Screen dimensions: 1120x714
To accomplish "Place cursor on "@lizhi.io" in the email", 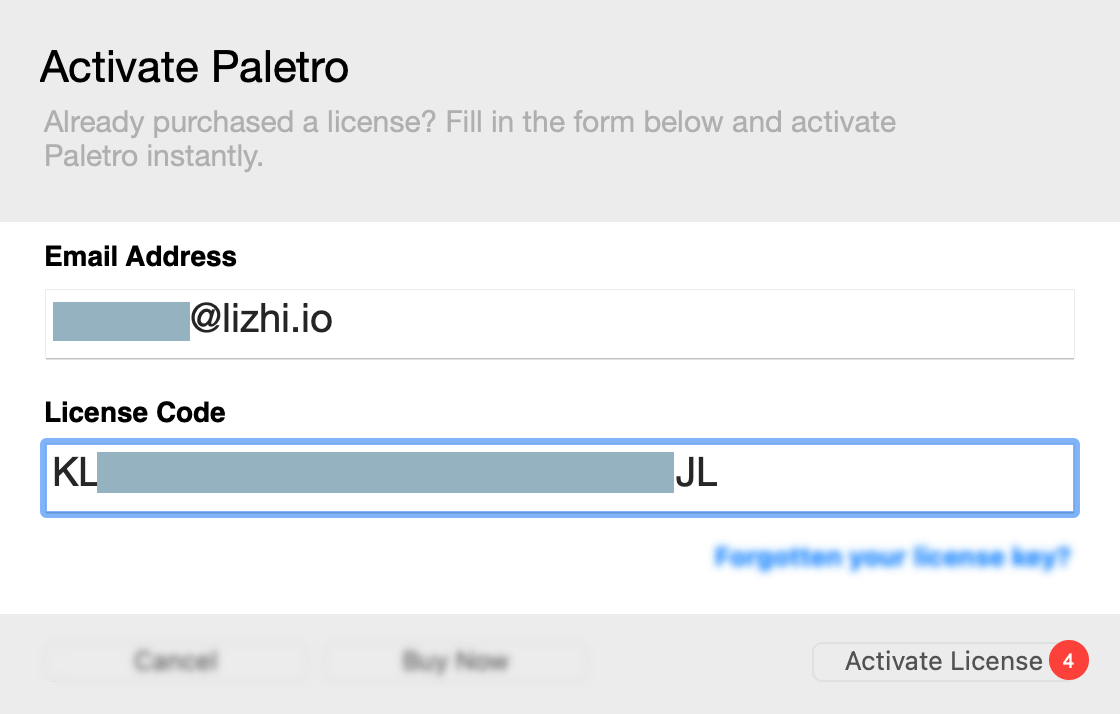I will 262,321.
